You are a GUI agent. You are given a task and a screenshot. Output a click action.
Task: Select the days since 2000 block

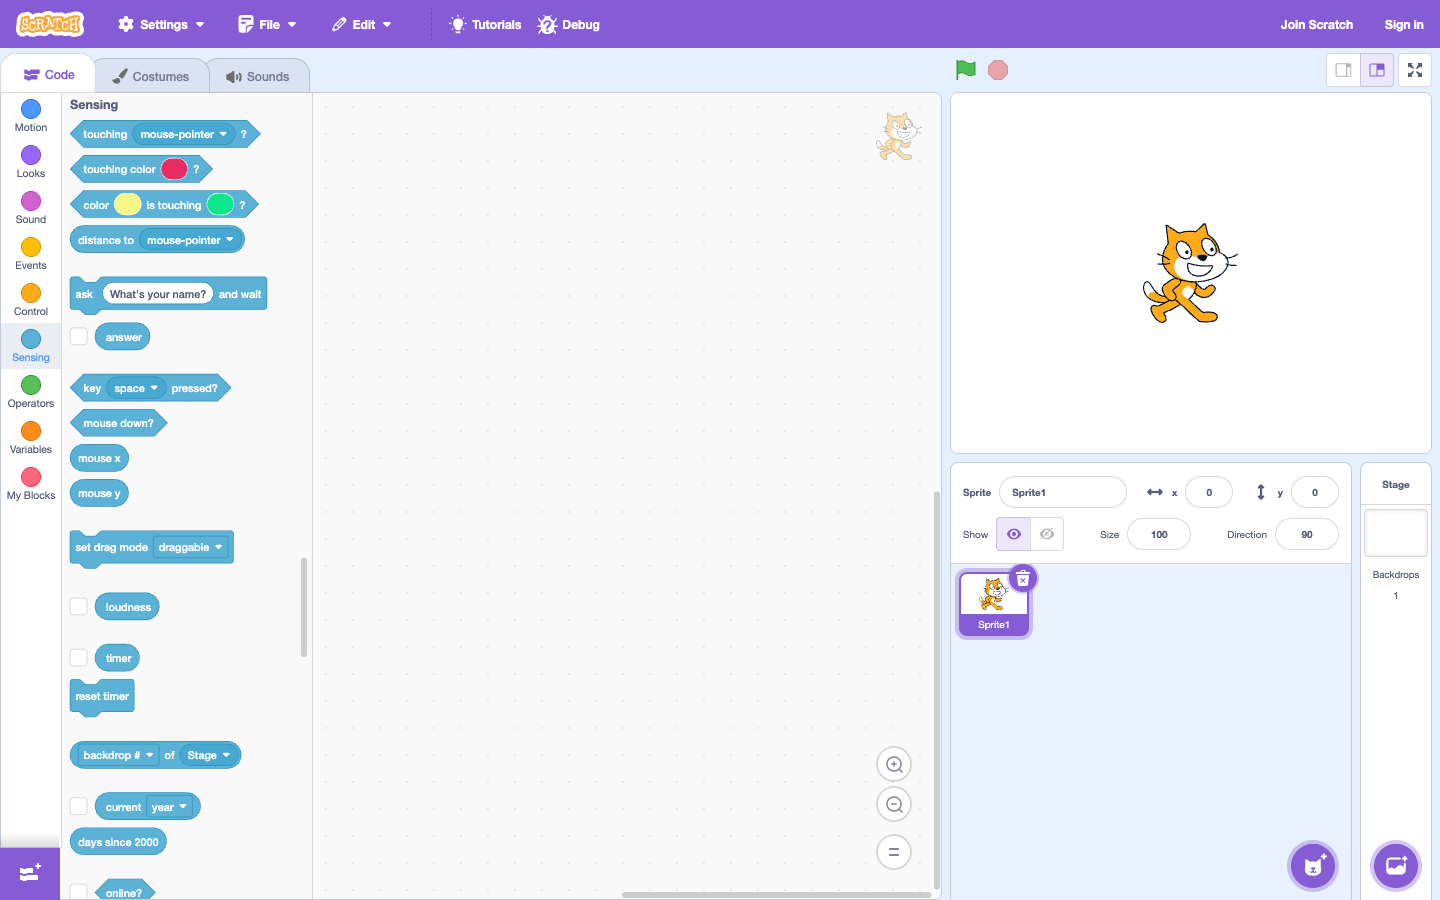pos(118,842)
